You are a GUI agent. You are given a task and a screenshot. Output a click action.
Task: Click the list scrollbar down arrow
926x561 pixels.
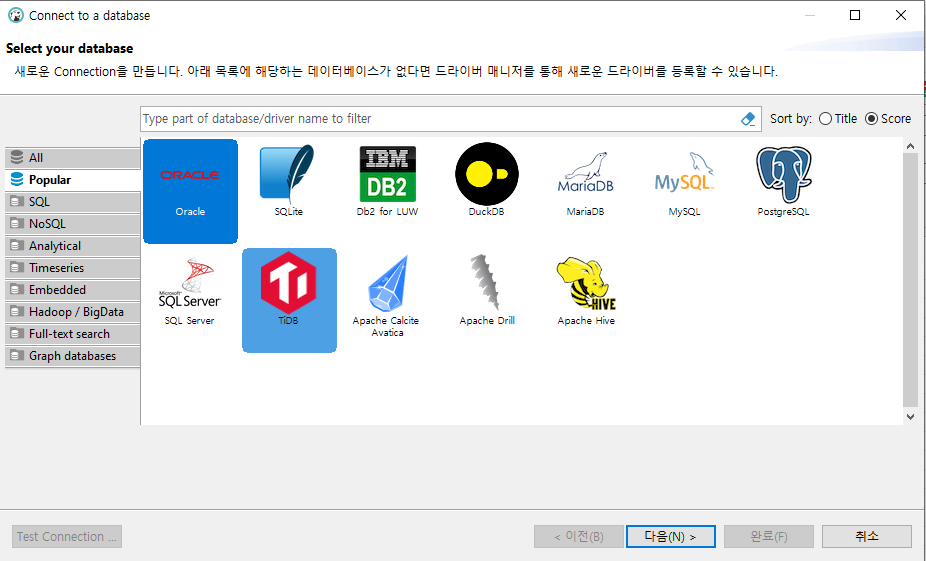(910, 416)
